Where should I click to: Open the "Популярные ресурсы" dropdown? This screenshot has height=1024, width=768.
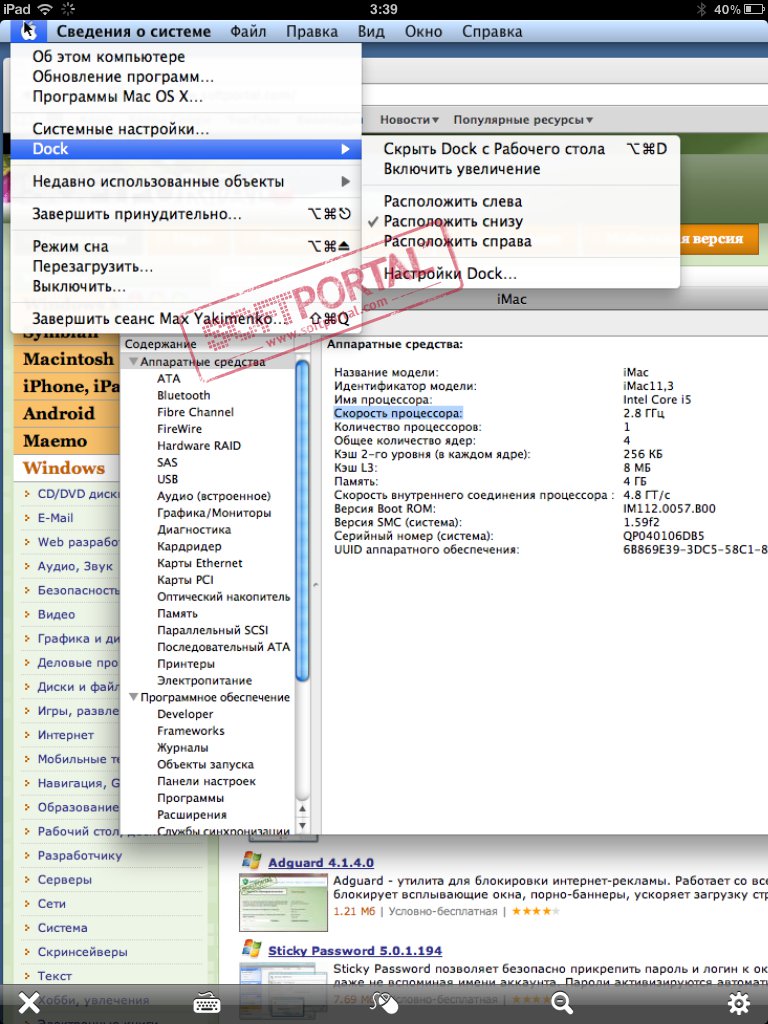[x=523, y=120]
